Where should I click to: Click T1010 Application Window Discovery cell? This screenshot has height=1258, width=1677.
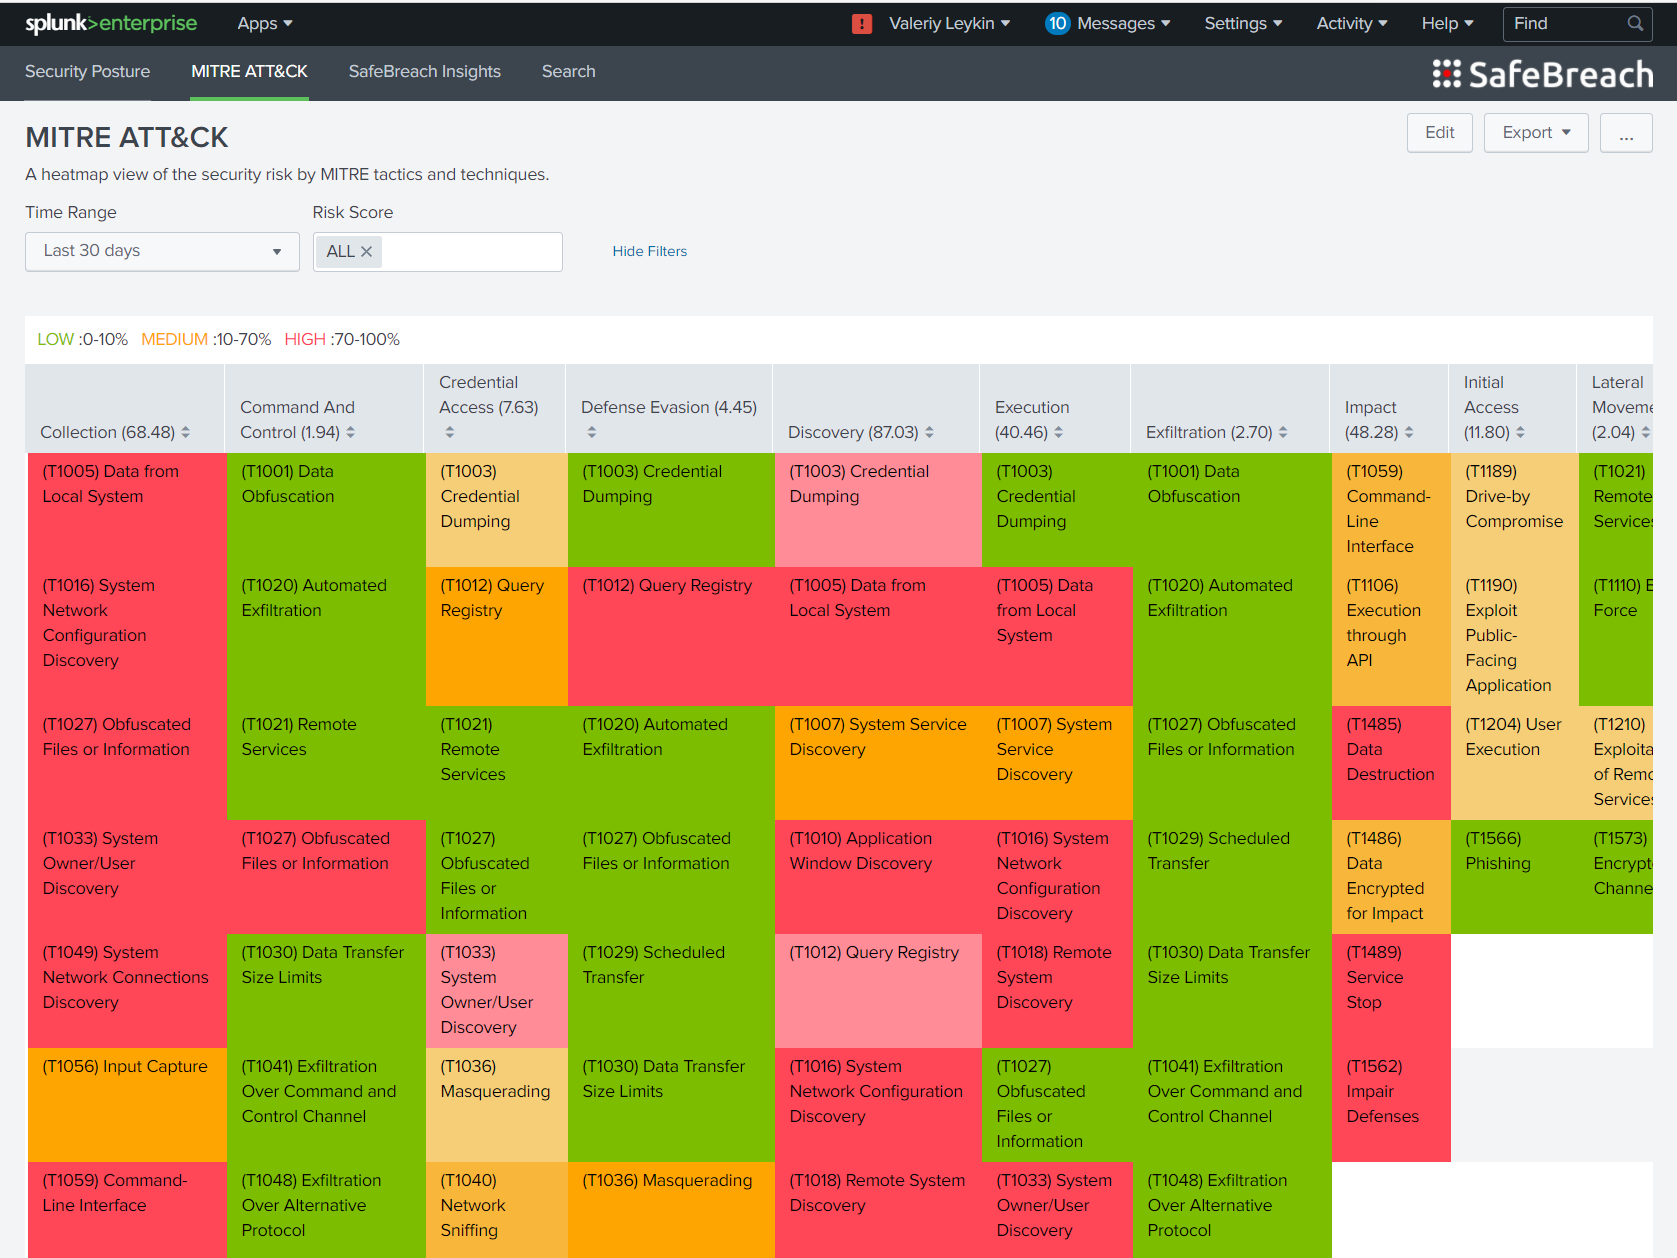pos(878,877)
